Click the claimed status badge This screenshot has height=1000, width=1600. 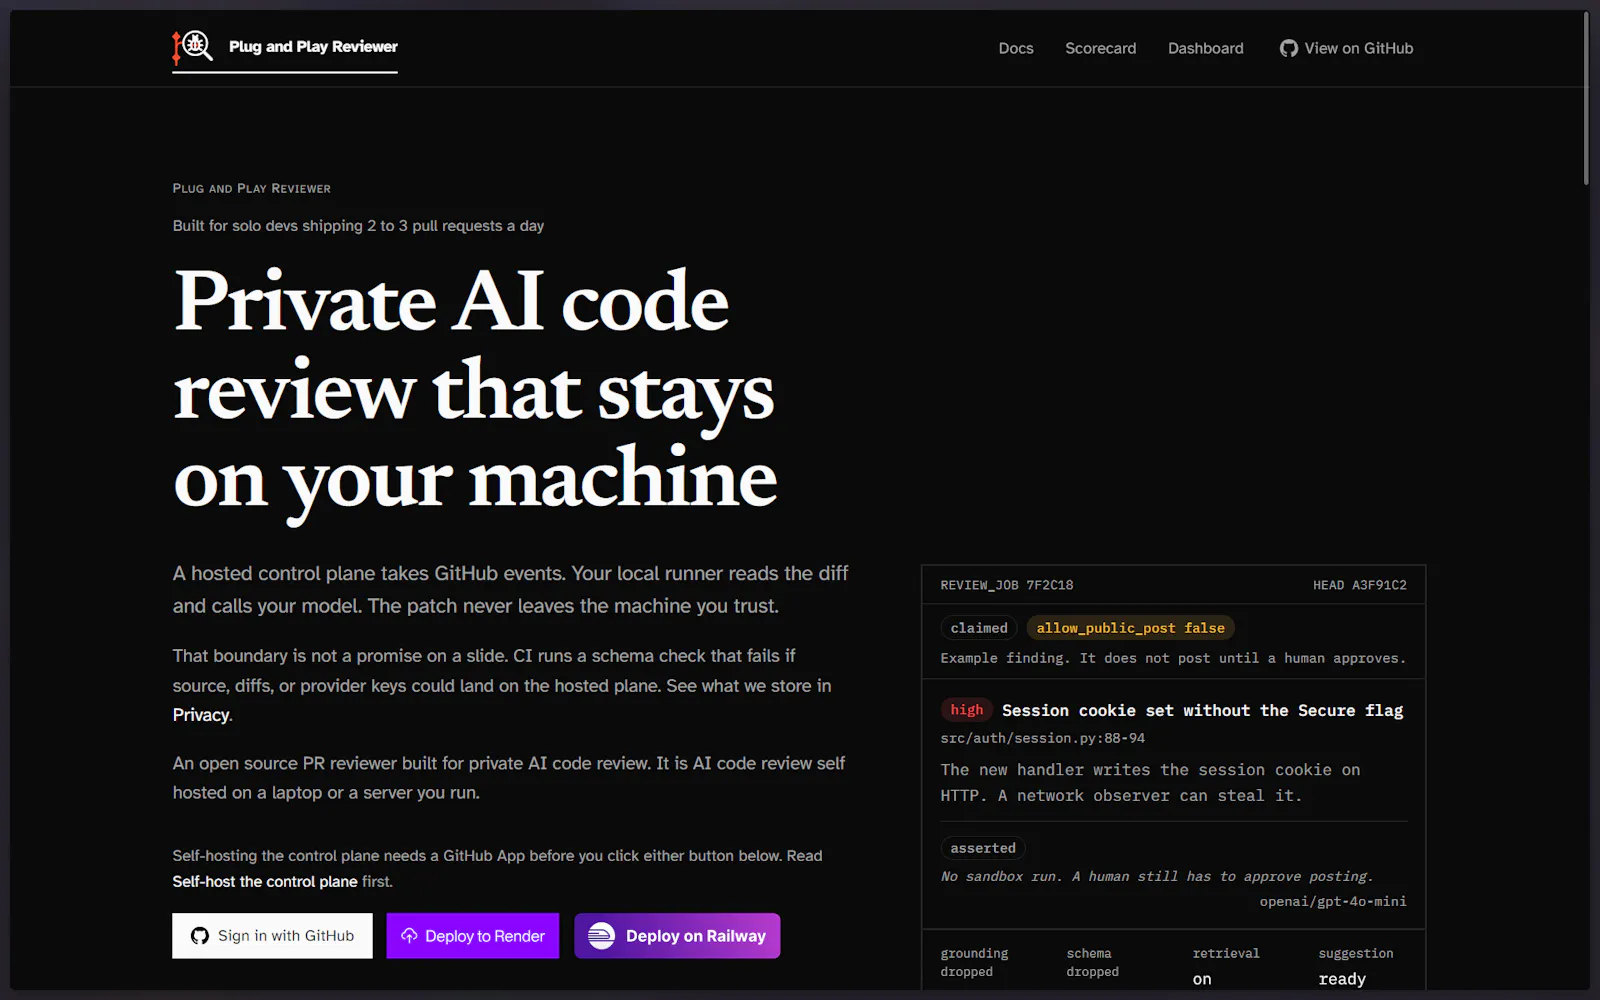(979, 628)
